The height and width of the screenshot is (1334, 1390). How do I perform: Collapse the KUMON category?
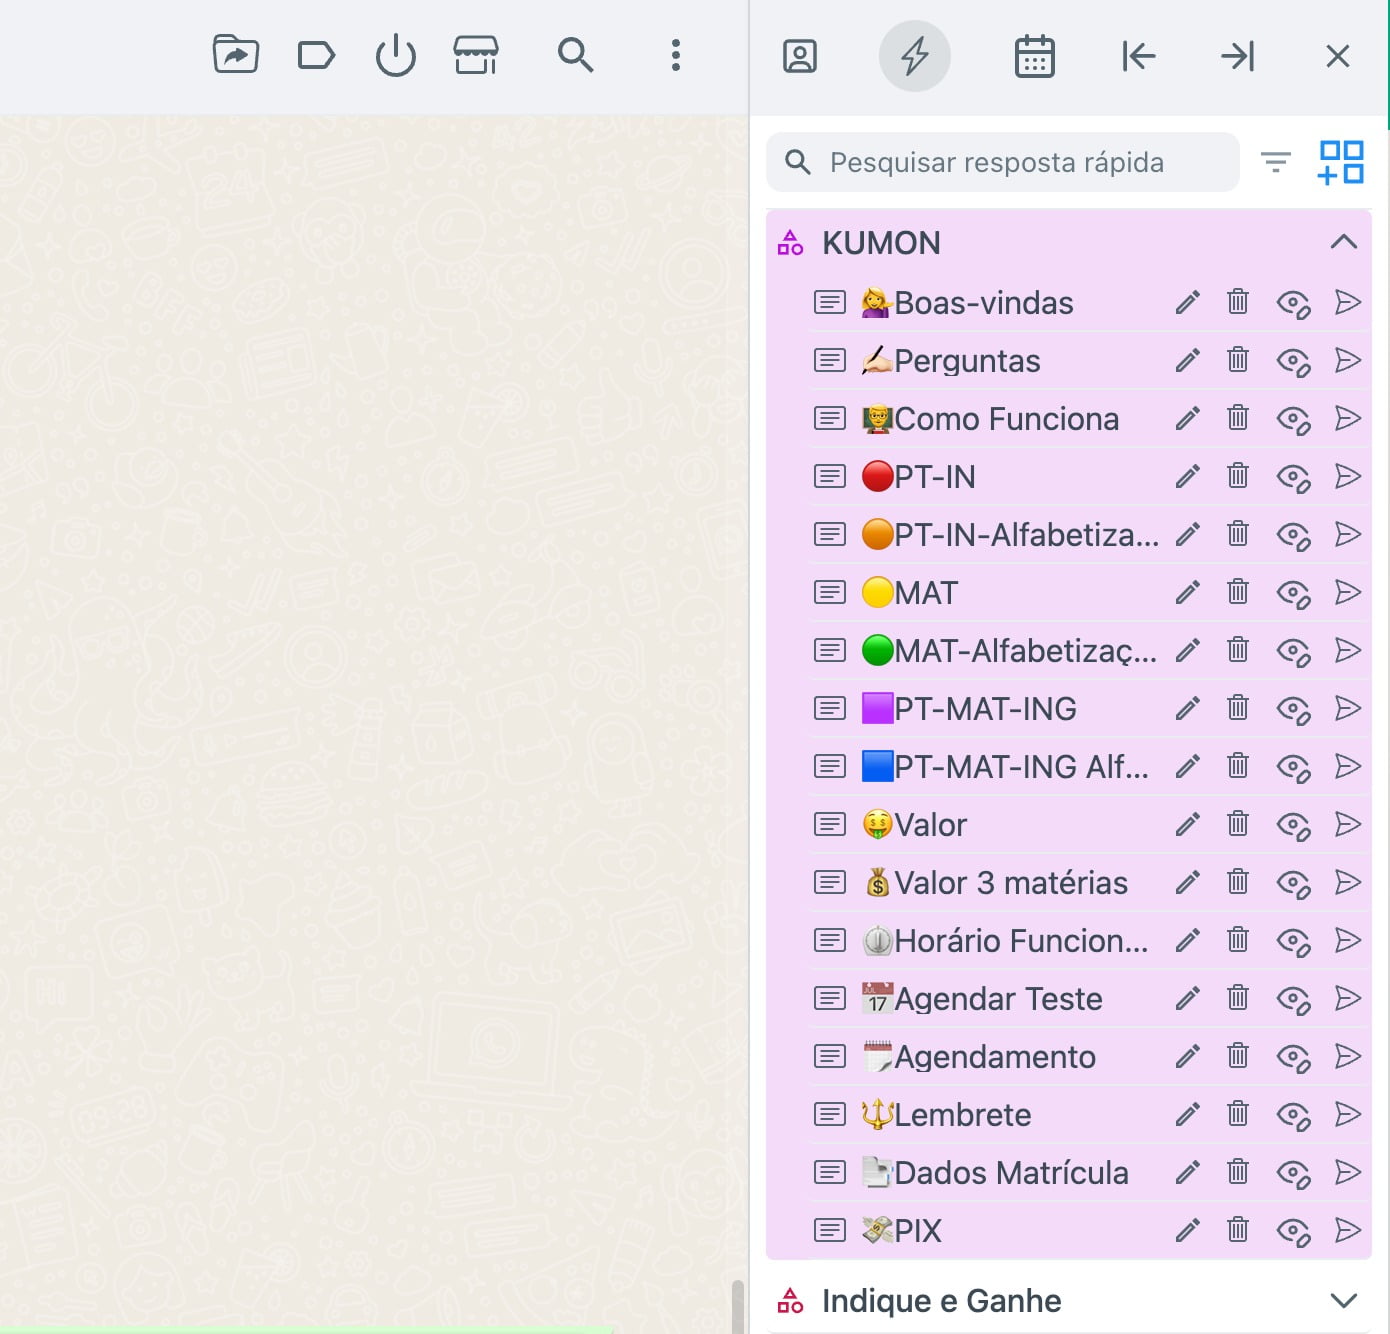click(1343, 242)
